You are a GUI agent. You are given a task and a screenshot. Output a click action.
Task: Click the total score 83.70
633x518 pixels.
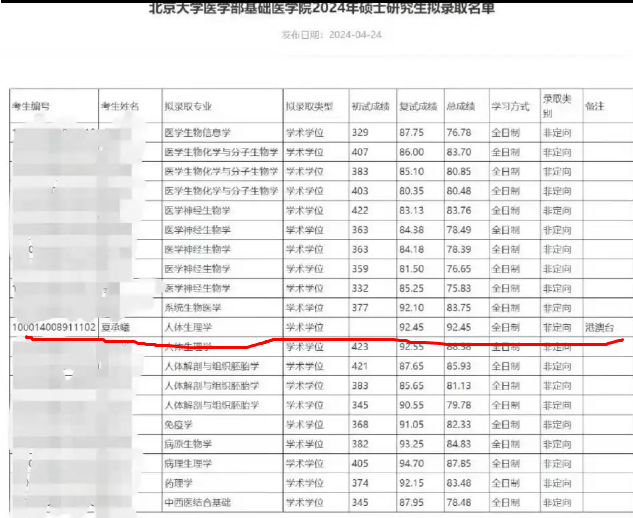pyautogui.click(x=459, y=152)
